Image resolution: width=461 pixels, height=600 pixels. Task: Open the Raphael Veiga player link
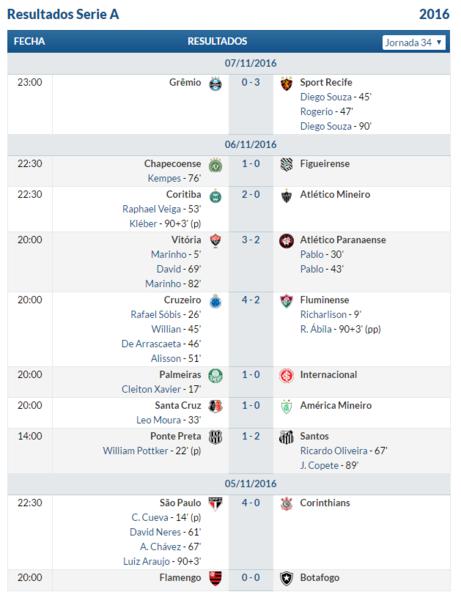pos(151,209)
